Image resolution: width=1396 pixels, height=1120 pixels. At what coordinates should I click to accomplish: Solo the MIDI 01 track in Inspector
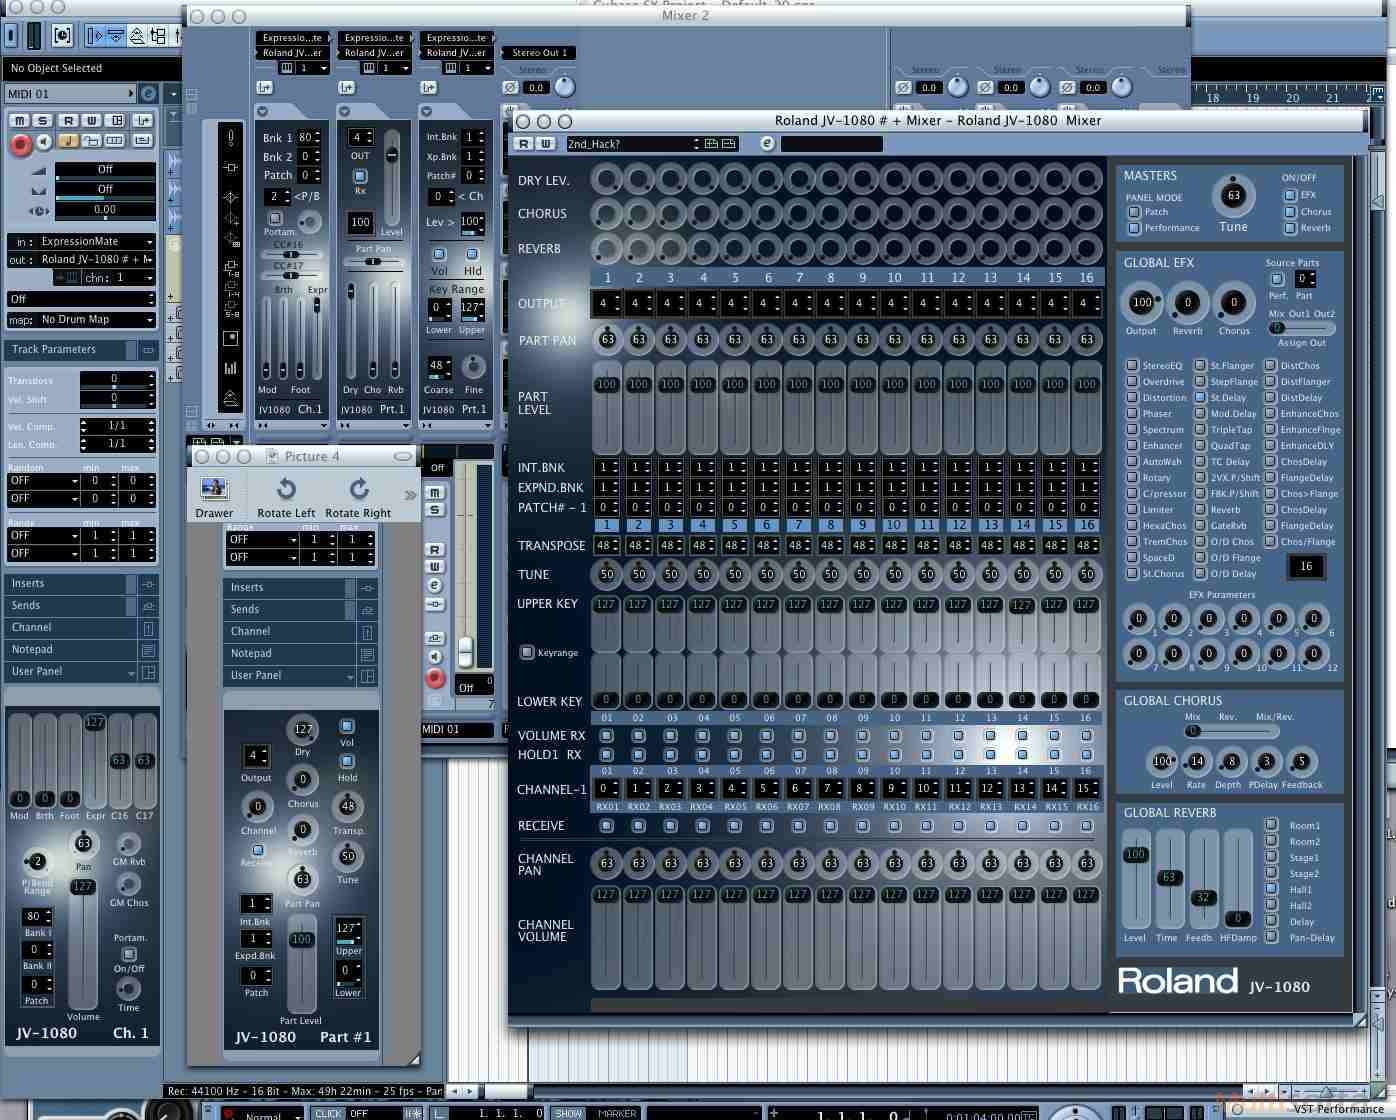(43, 120)
